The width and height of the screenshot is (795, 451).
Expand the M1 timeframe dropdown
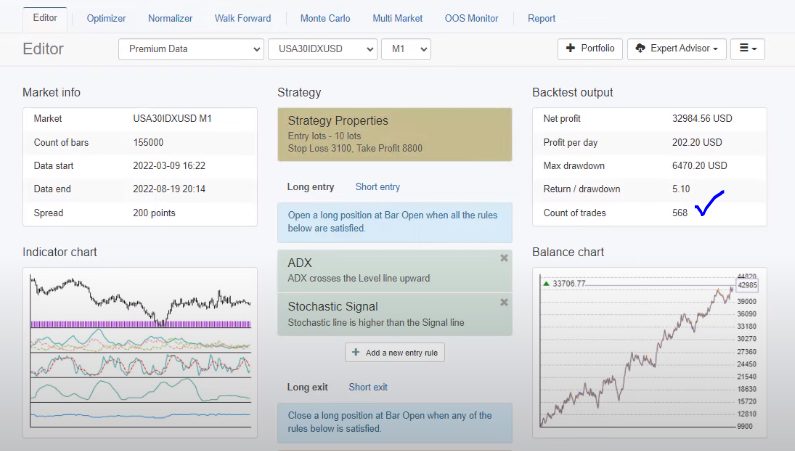click(x=406, y=49)
